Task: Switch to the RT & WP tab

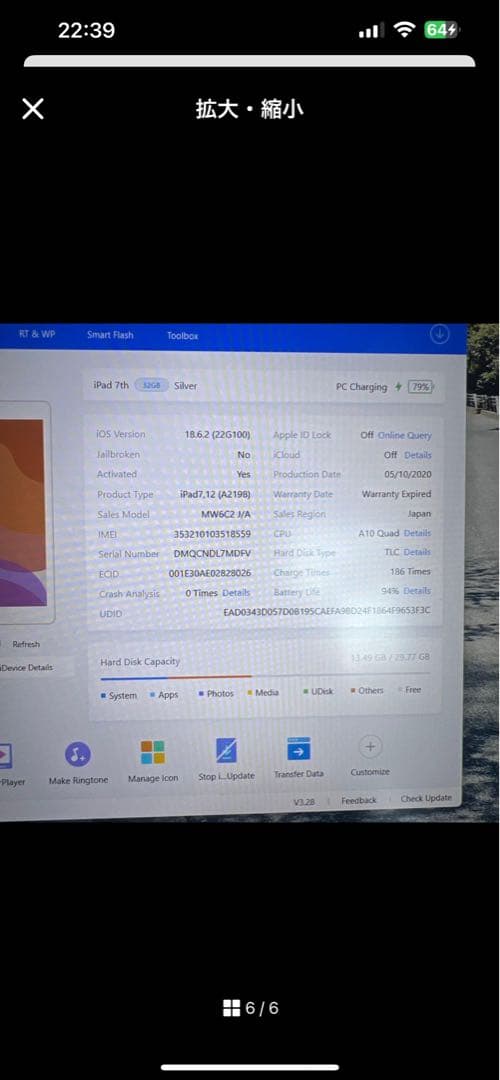Action: 37,334
